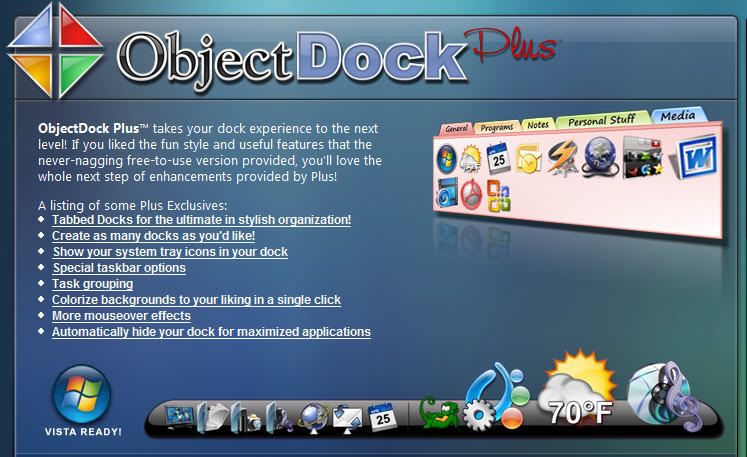
Task: Open the globe icon in the tabbed dock
Action: (599, 157)
